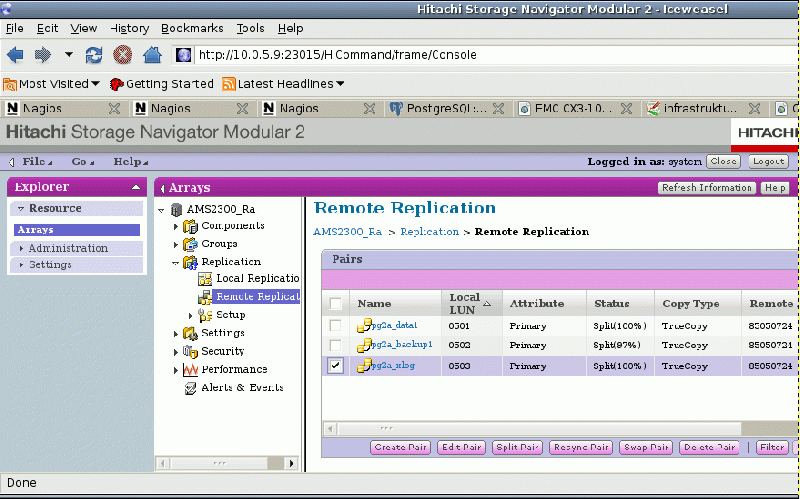Reload the page with the refresh icon
The height and width of the screenshot is (499, 800).
click(x=94, y=55)
